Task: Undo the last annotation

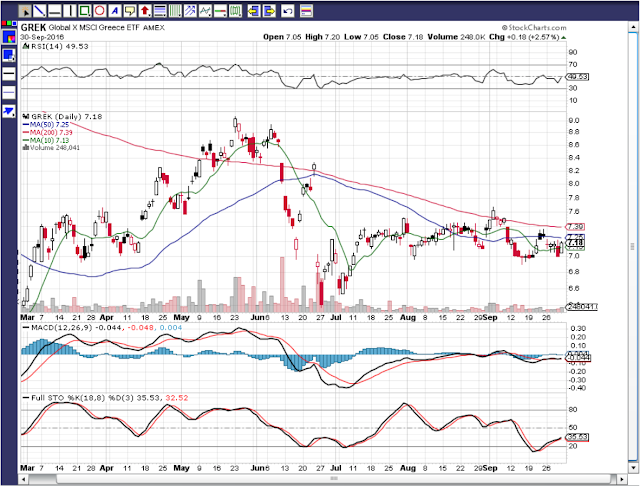Action: 288,11
